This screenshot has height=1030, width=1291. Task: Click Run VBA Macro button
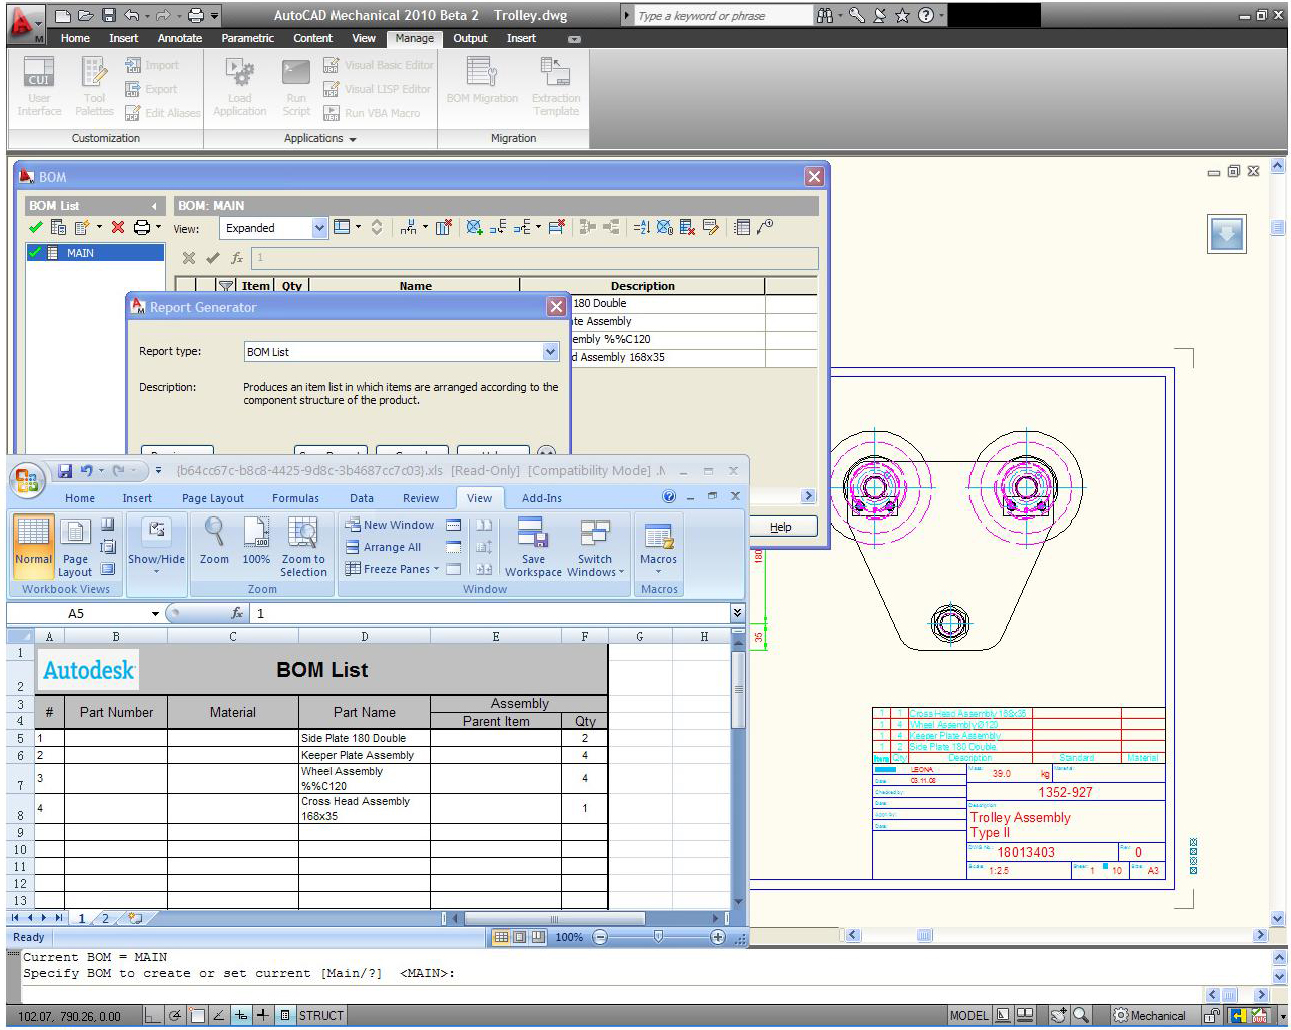[x=372, y=113]
